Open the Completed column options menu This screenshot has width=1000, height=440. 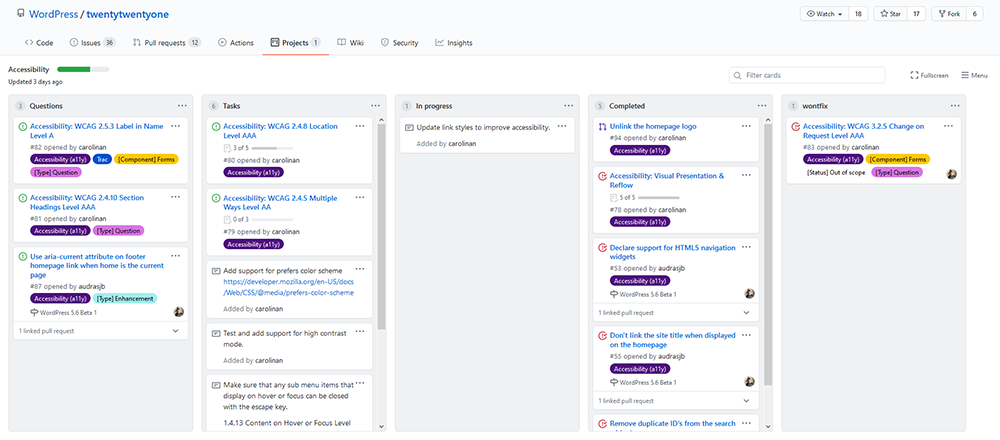point(761,106)
